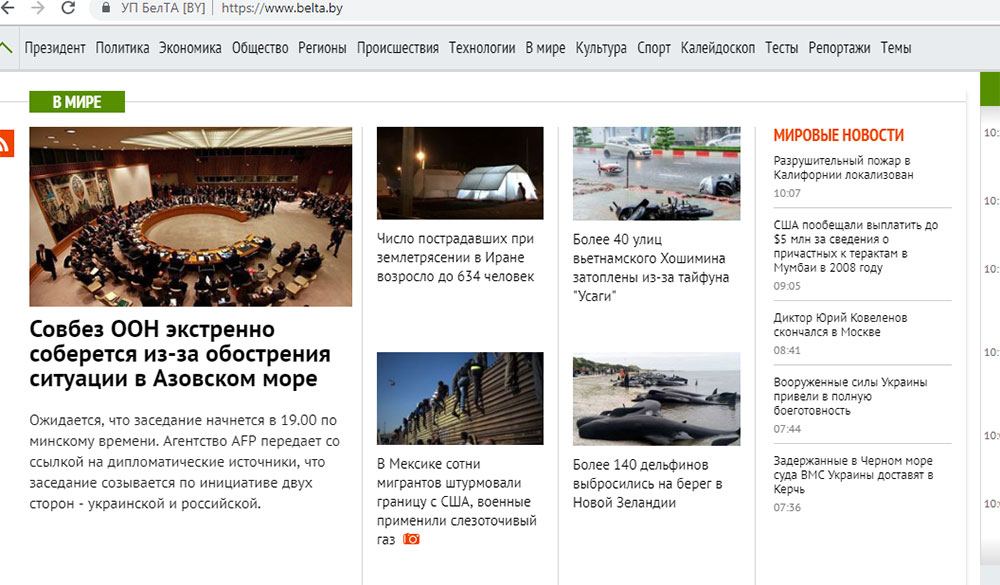Click the beached dolphins thumbnail image
The height and width of the screenshot is (585, 1000).
(x=656, y=398)
